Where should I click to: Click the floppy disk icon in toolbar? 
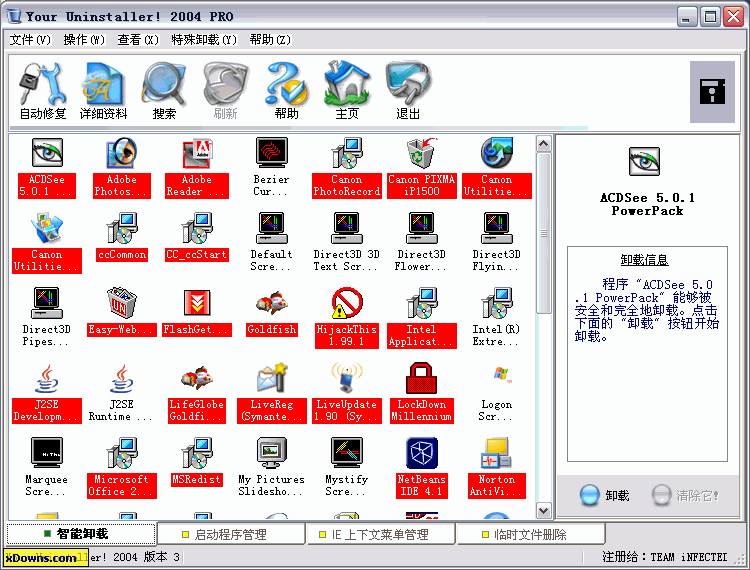pos(712,91)
